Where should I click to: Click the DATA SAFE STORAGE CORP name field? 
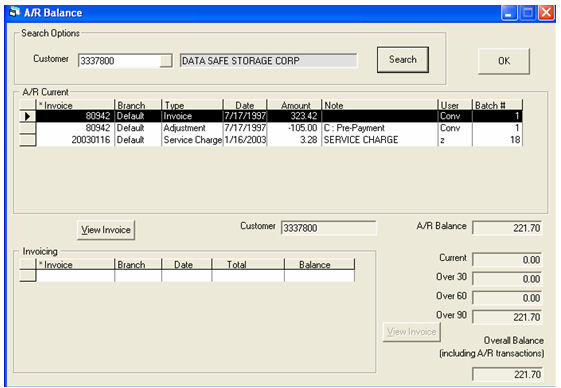tap(268, 60)
